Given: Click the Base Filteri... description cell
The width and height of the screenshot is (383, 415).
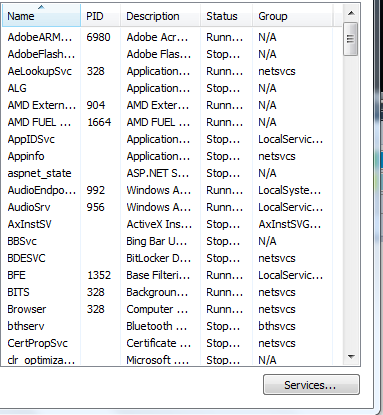Looking at the screenshot, I should (x=158, y=275).
